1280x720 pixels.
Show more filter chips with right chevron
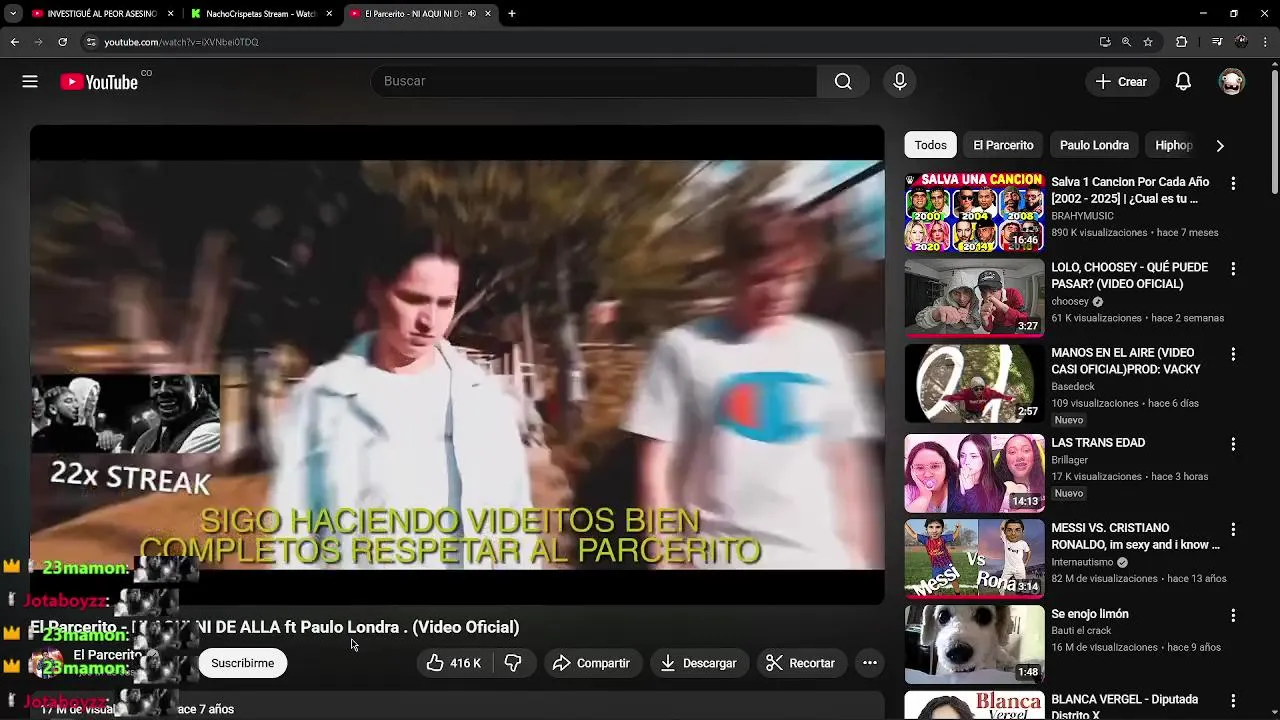click(1220, 145)
